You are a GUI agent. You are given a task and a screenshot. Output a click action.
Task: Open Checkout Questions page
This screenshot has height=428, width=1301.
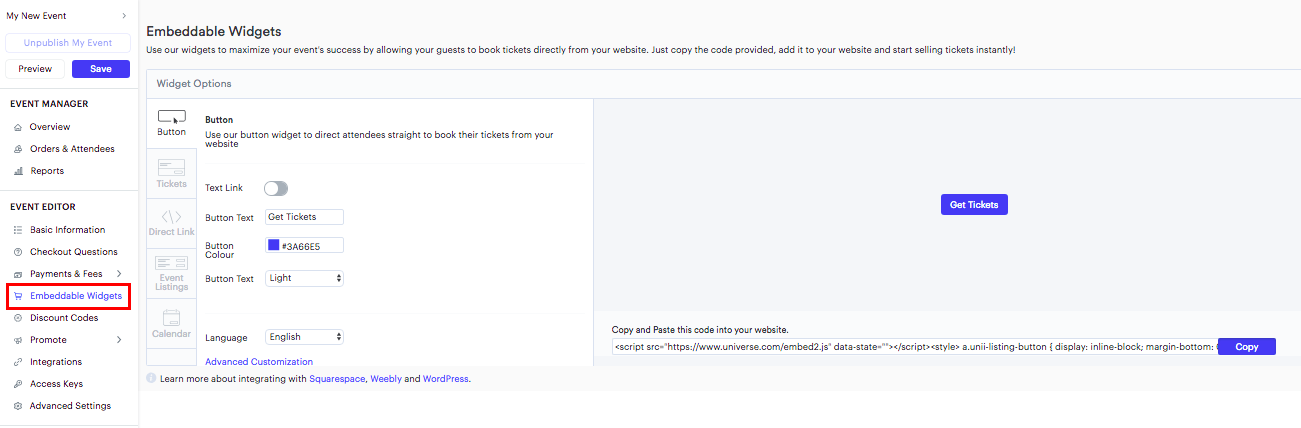click(74, 252)
